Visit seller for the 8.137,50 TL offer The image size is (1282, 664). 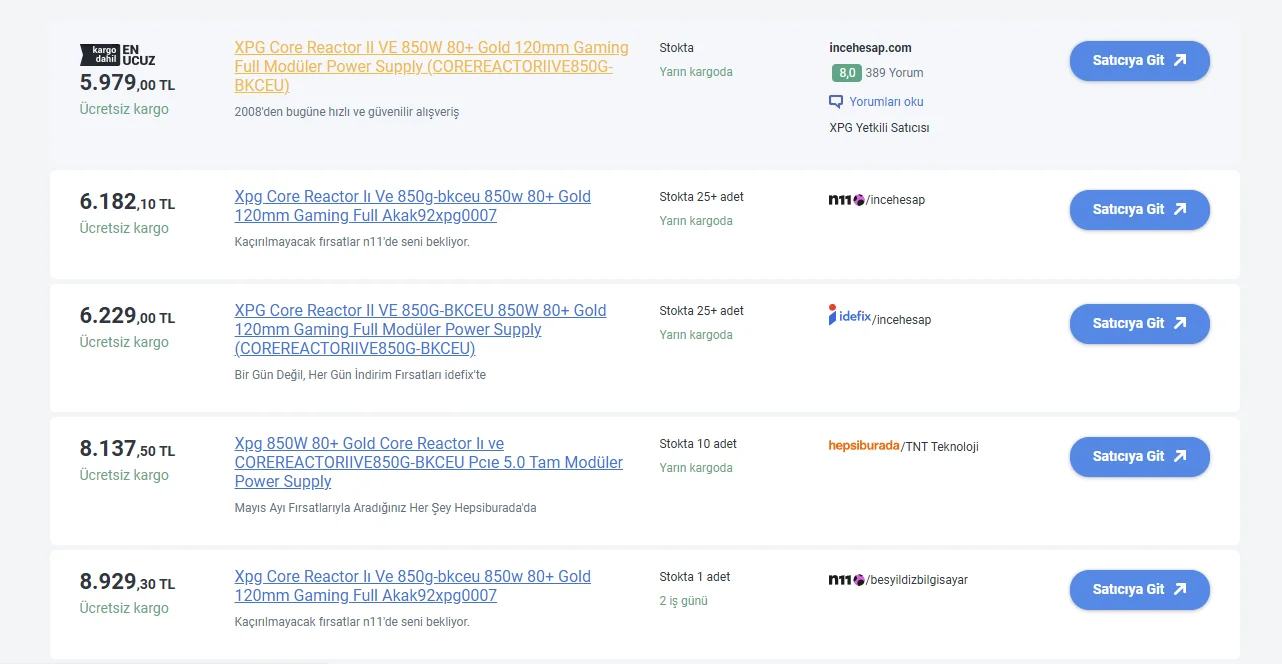(x=1139, y=457)
